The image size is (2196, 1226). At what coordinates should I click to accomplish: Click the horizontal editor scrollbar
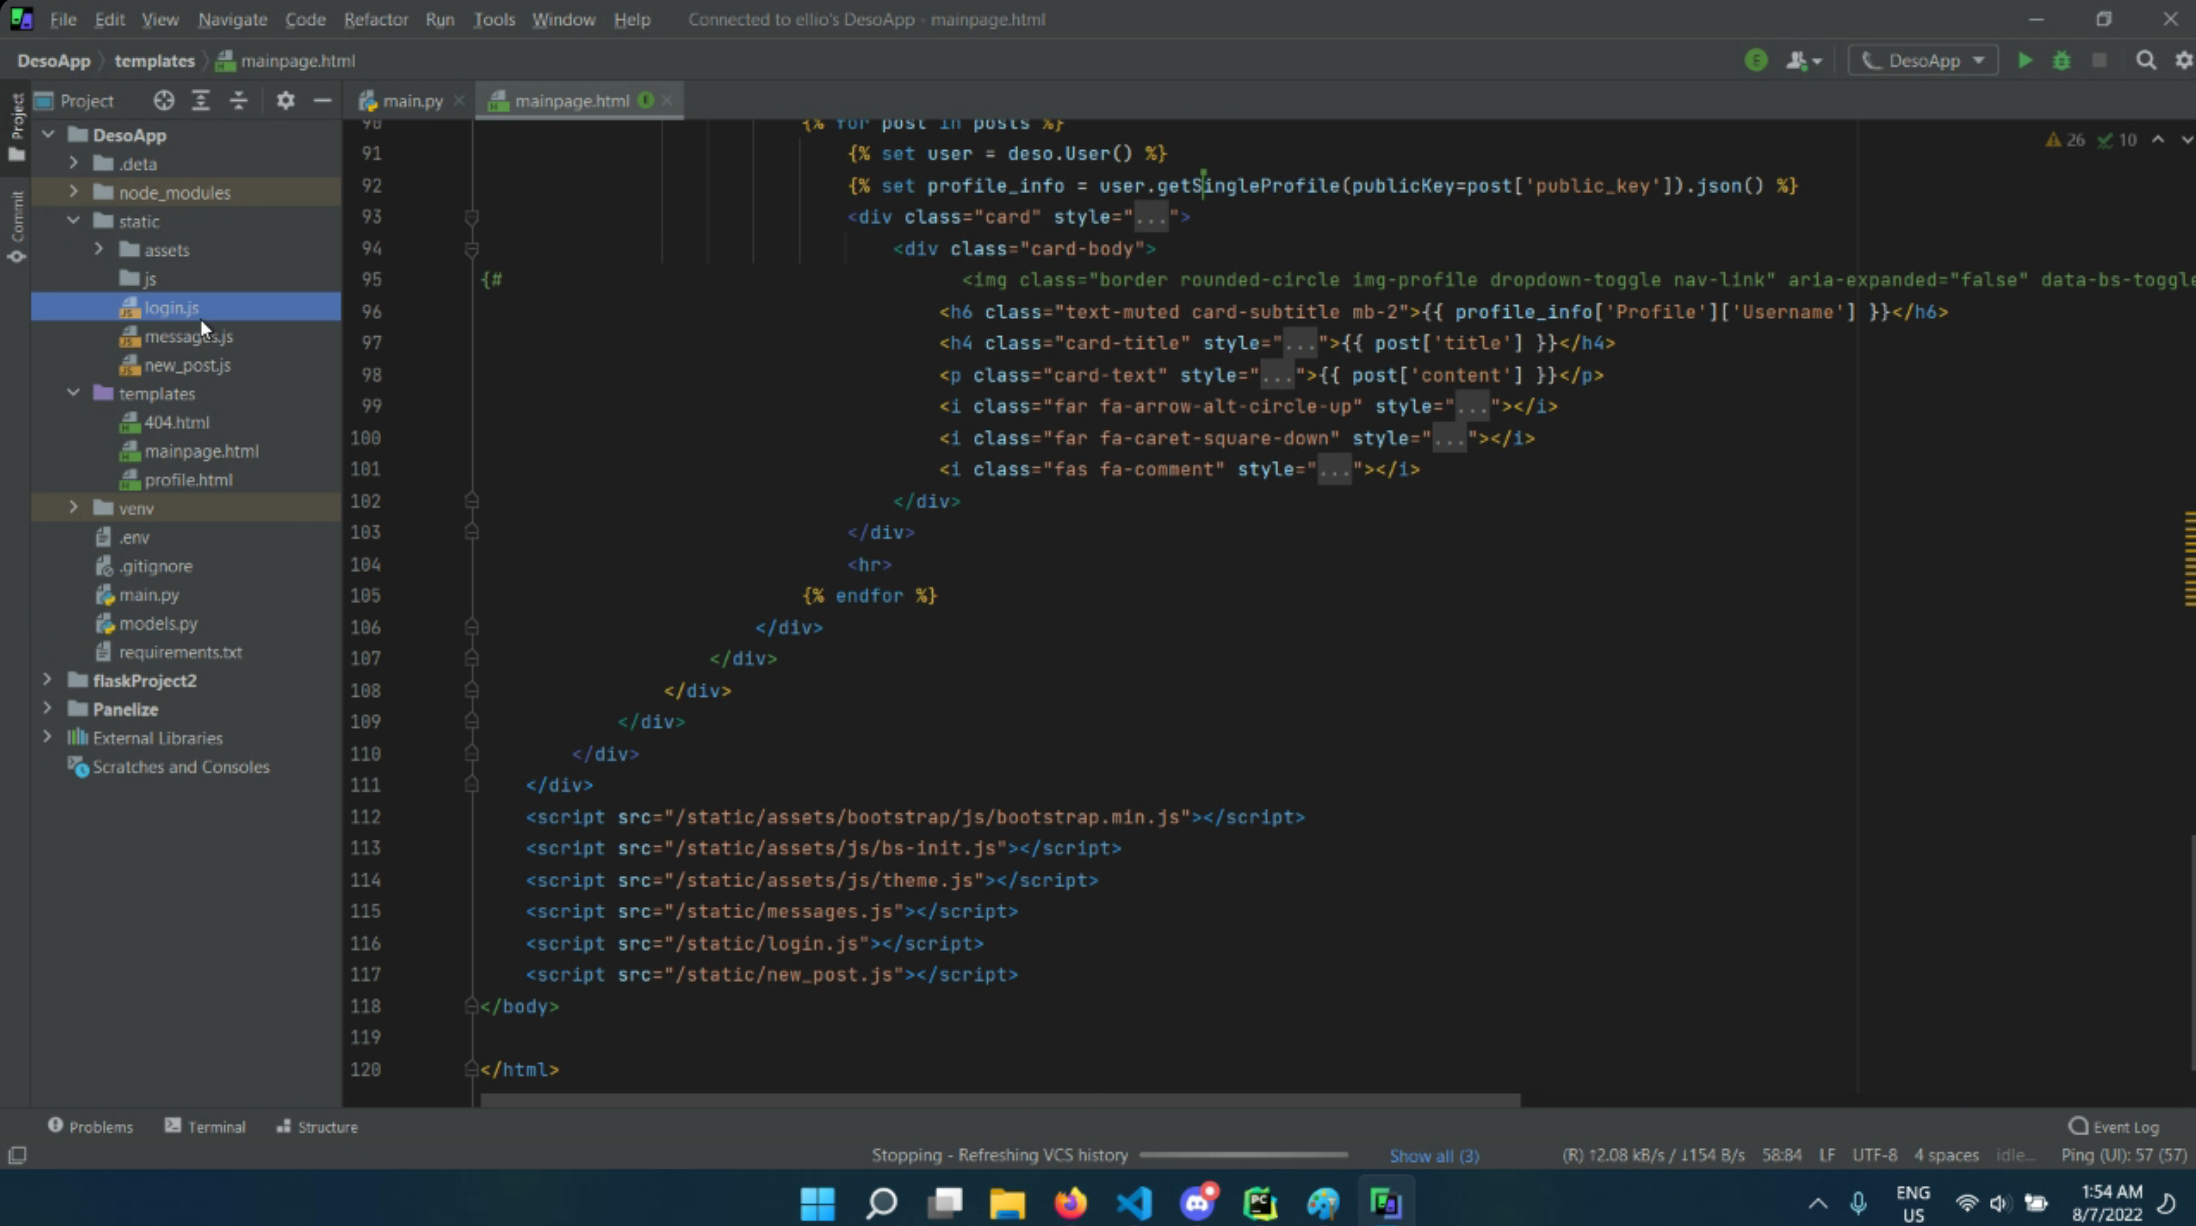point(1000,1099)
